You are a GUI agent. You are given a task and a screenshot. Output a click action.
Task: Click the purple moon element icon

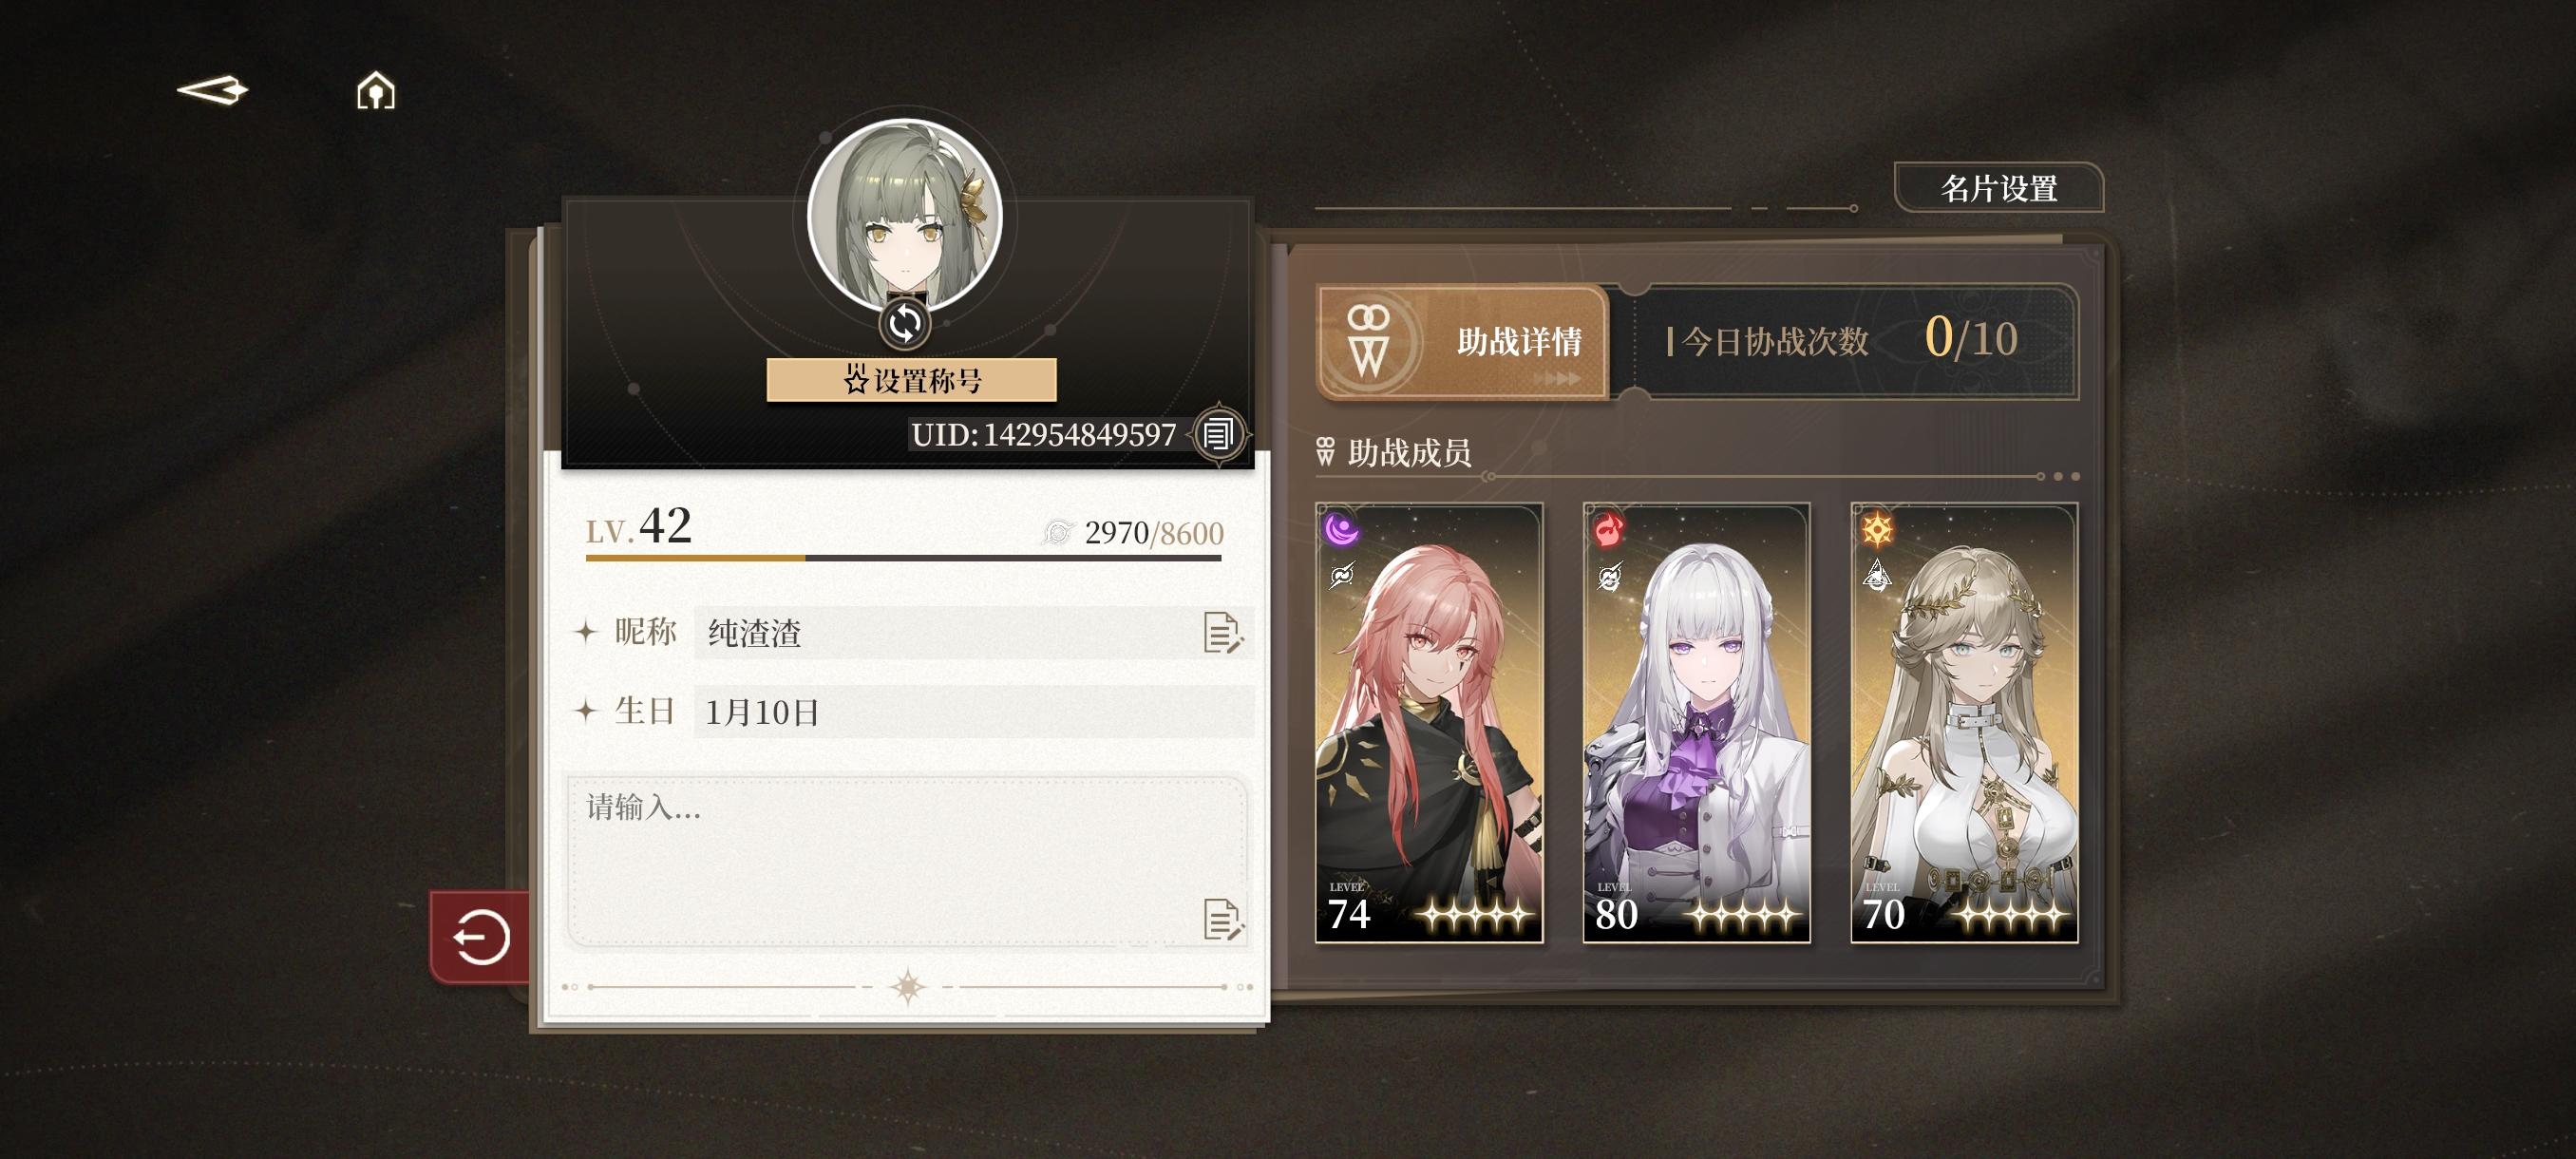1341,529
